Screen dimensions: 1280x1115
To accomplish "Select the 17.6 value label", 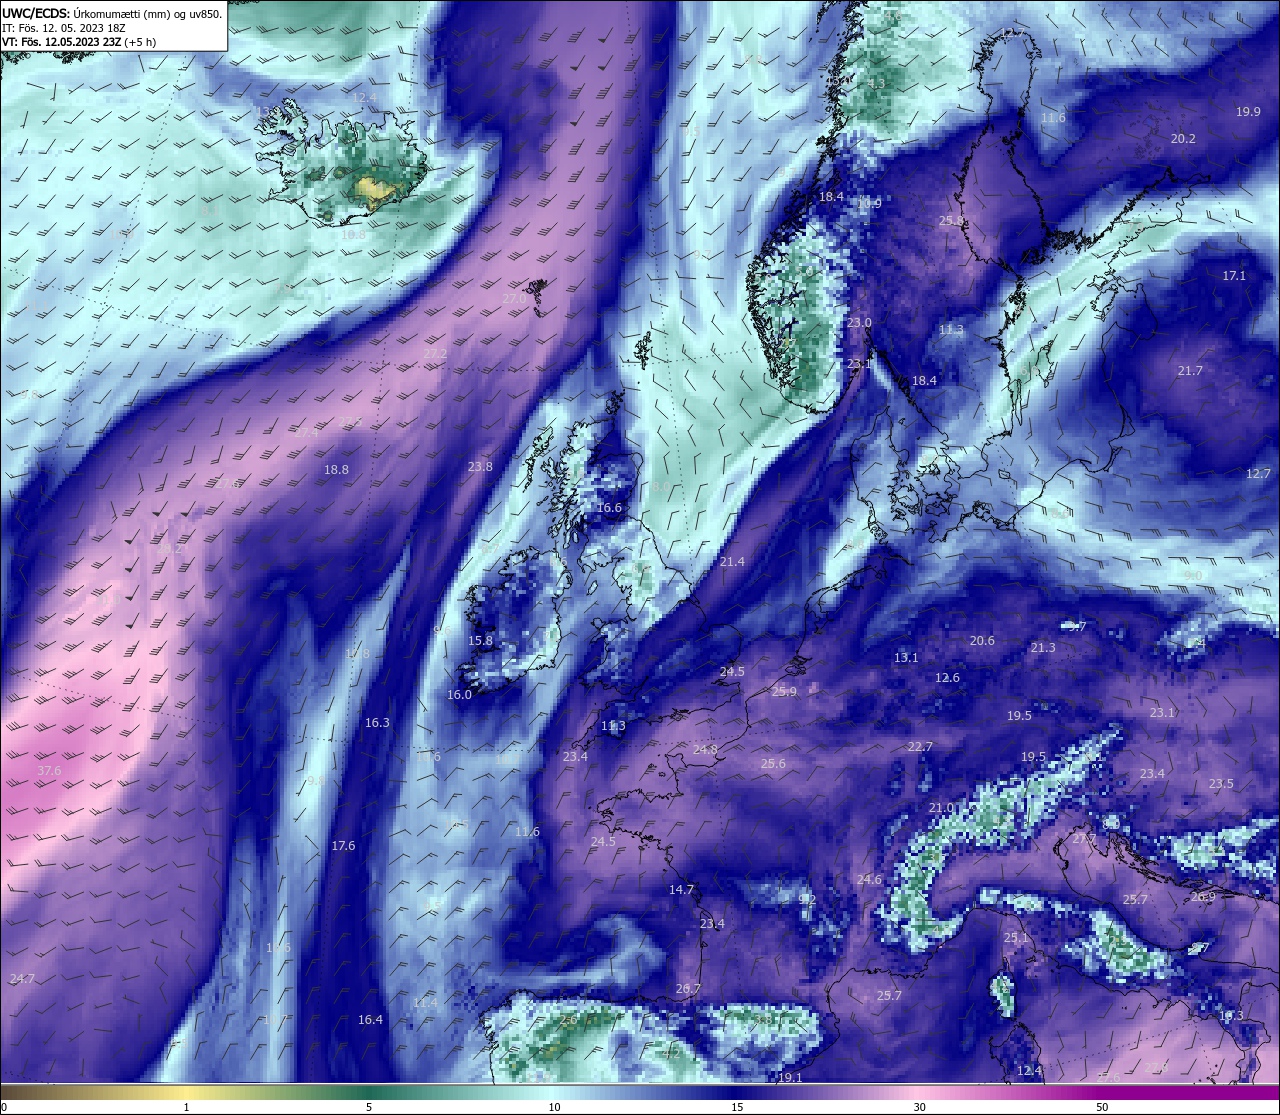I will pyautogui.click(x=343, y=845).
